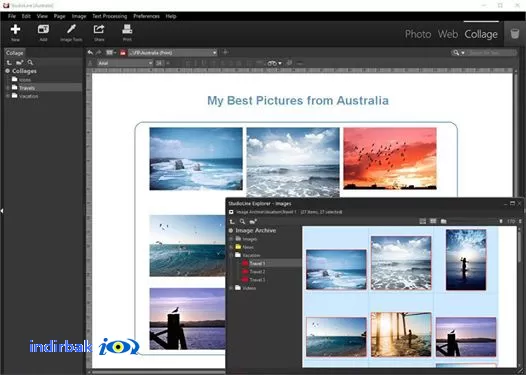
Task: Select Travel 2 in Image Archive tree
Action: click(x=257, y=272)
